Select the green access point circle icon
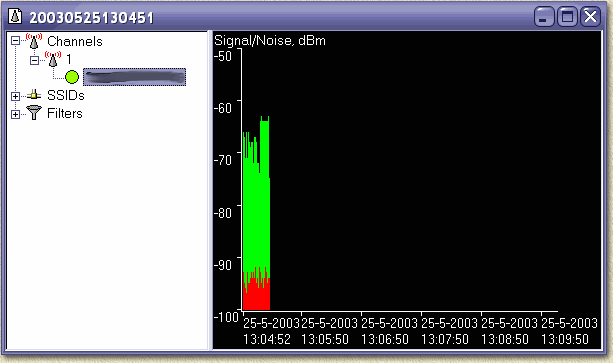The height and width of the screenshot is (363, 613). [x=72, y=77]
